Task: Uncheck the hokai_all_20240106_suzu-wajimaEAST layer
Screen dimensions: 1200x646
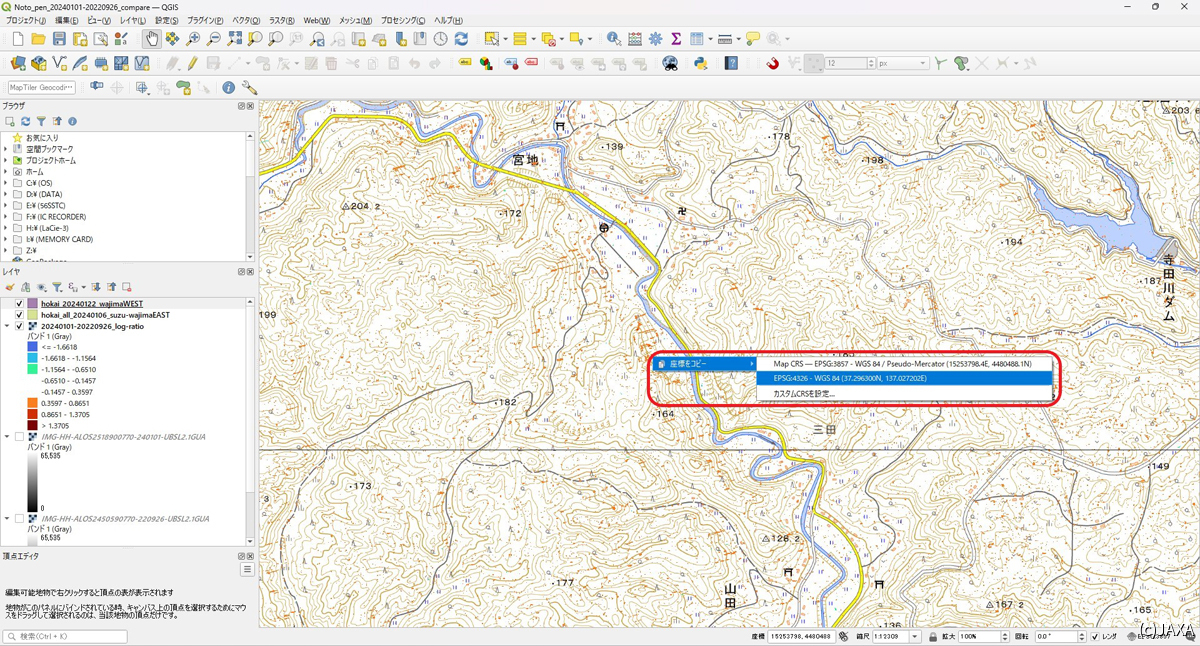Action: tap(19, 315)
